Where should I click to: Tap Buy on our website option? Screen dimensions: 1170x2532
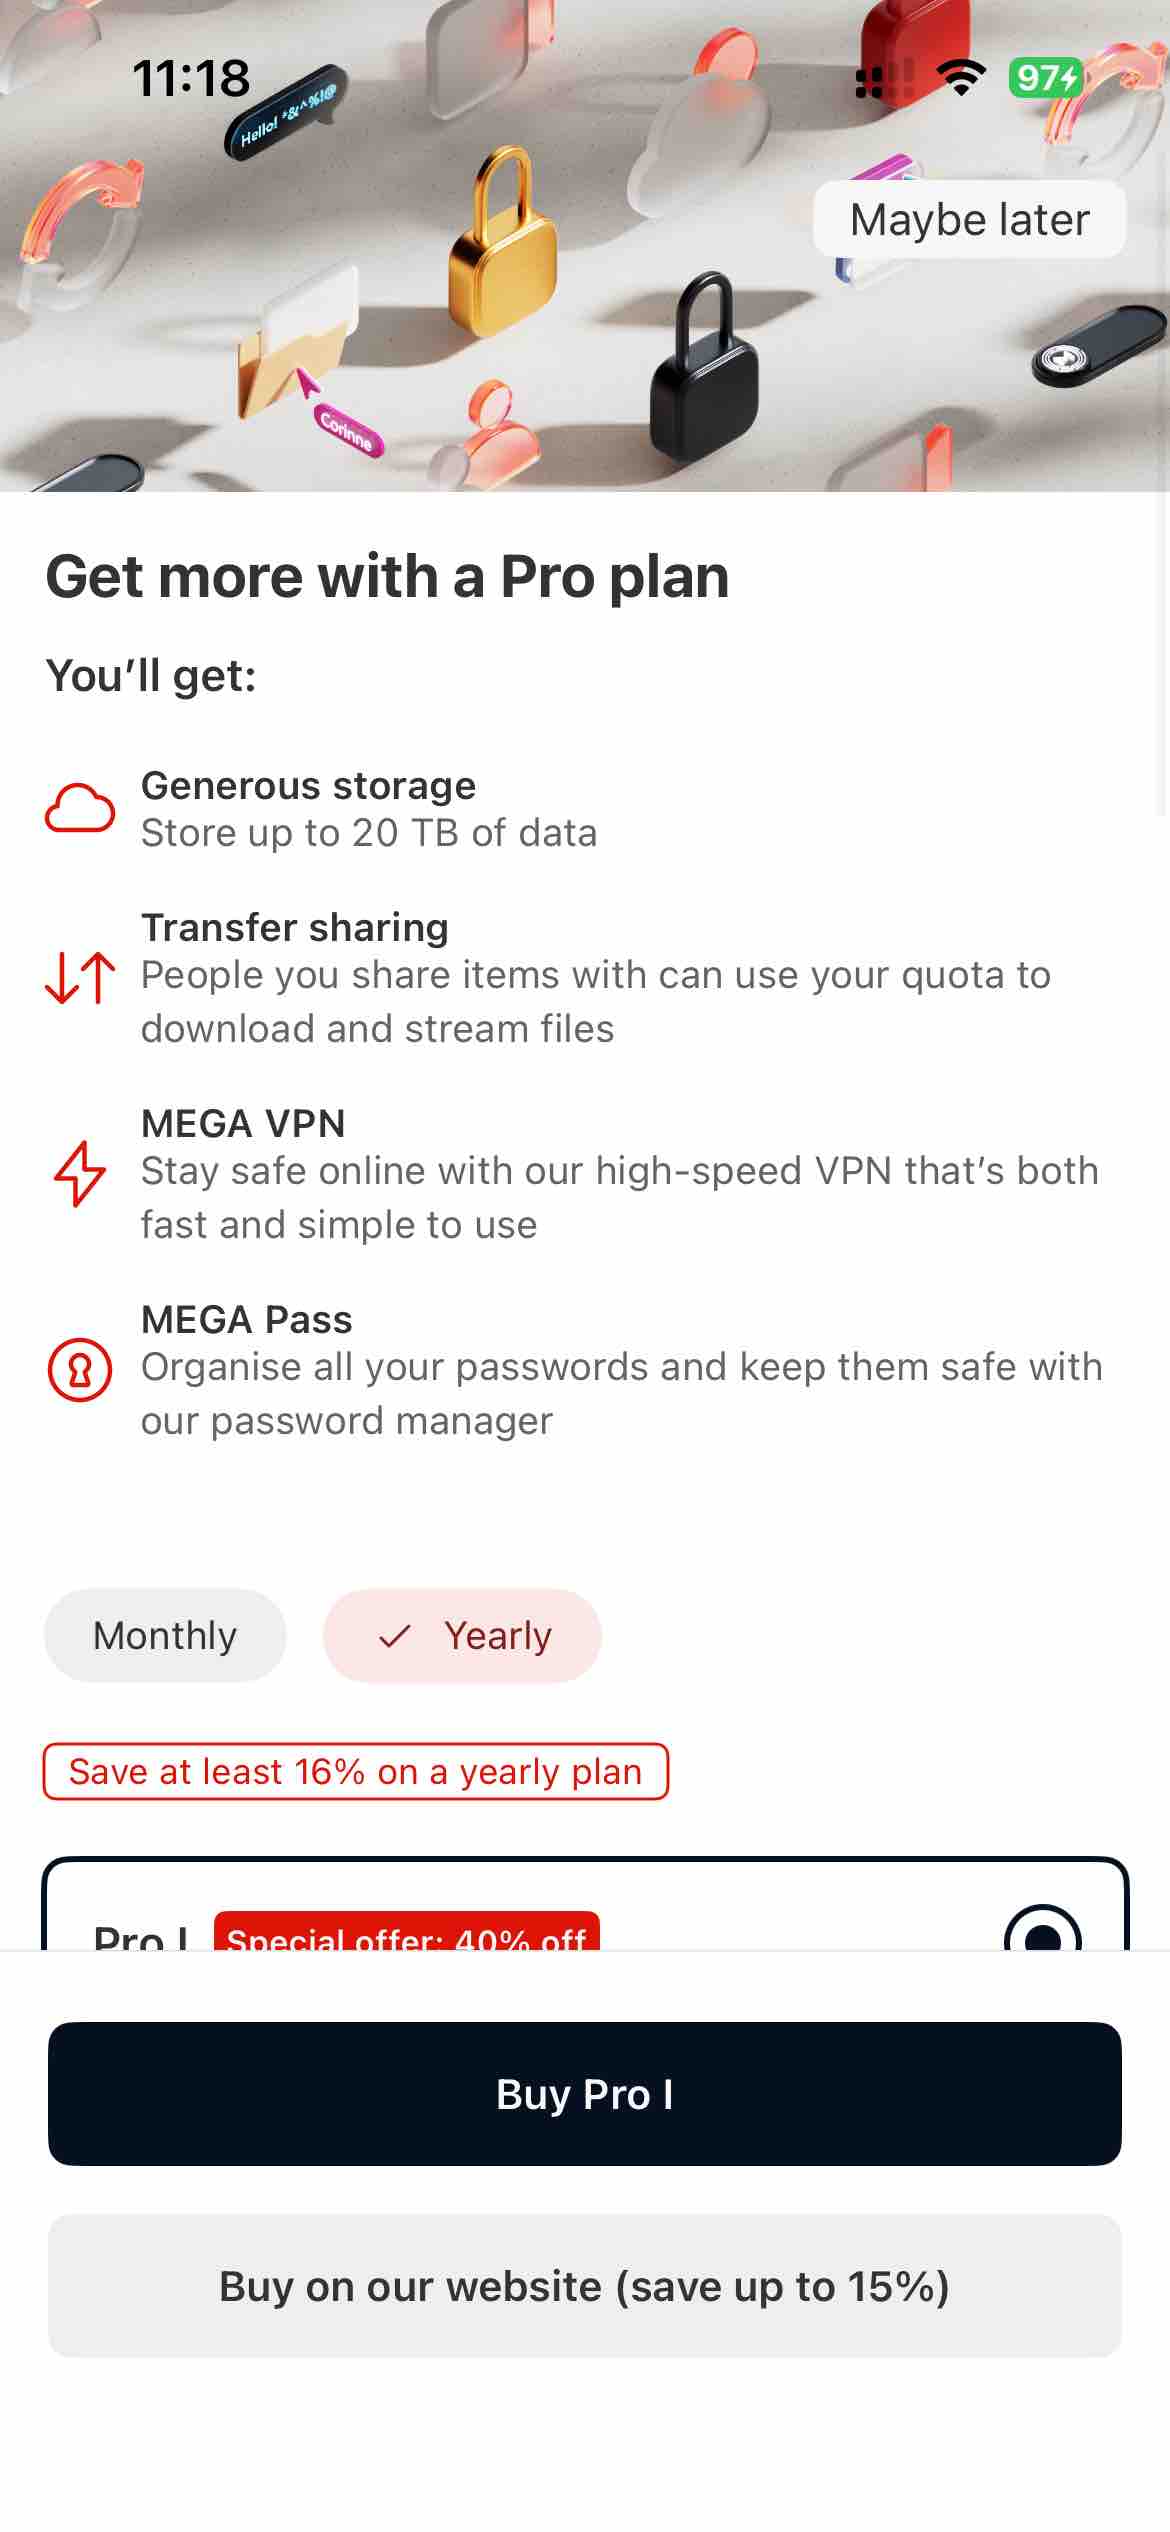[x=585, y=2286]
